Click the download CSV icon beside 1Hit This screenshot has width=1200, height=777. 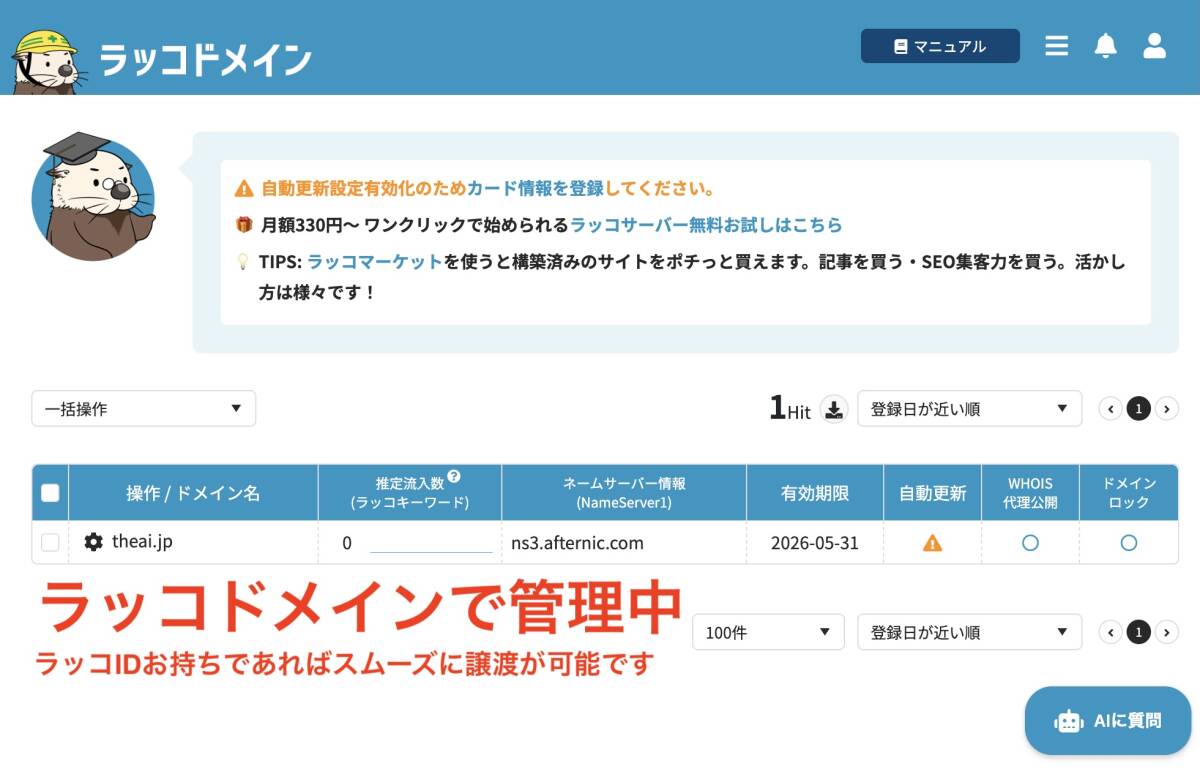click(x=834, y=409)
